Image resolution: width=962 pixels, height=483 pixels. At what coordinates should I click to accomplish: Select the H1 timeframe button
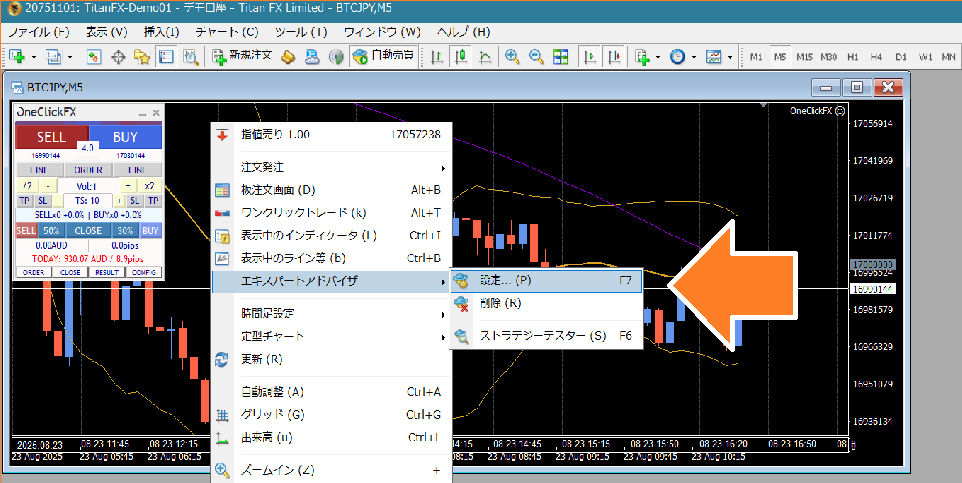[852, 57]
